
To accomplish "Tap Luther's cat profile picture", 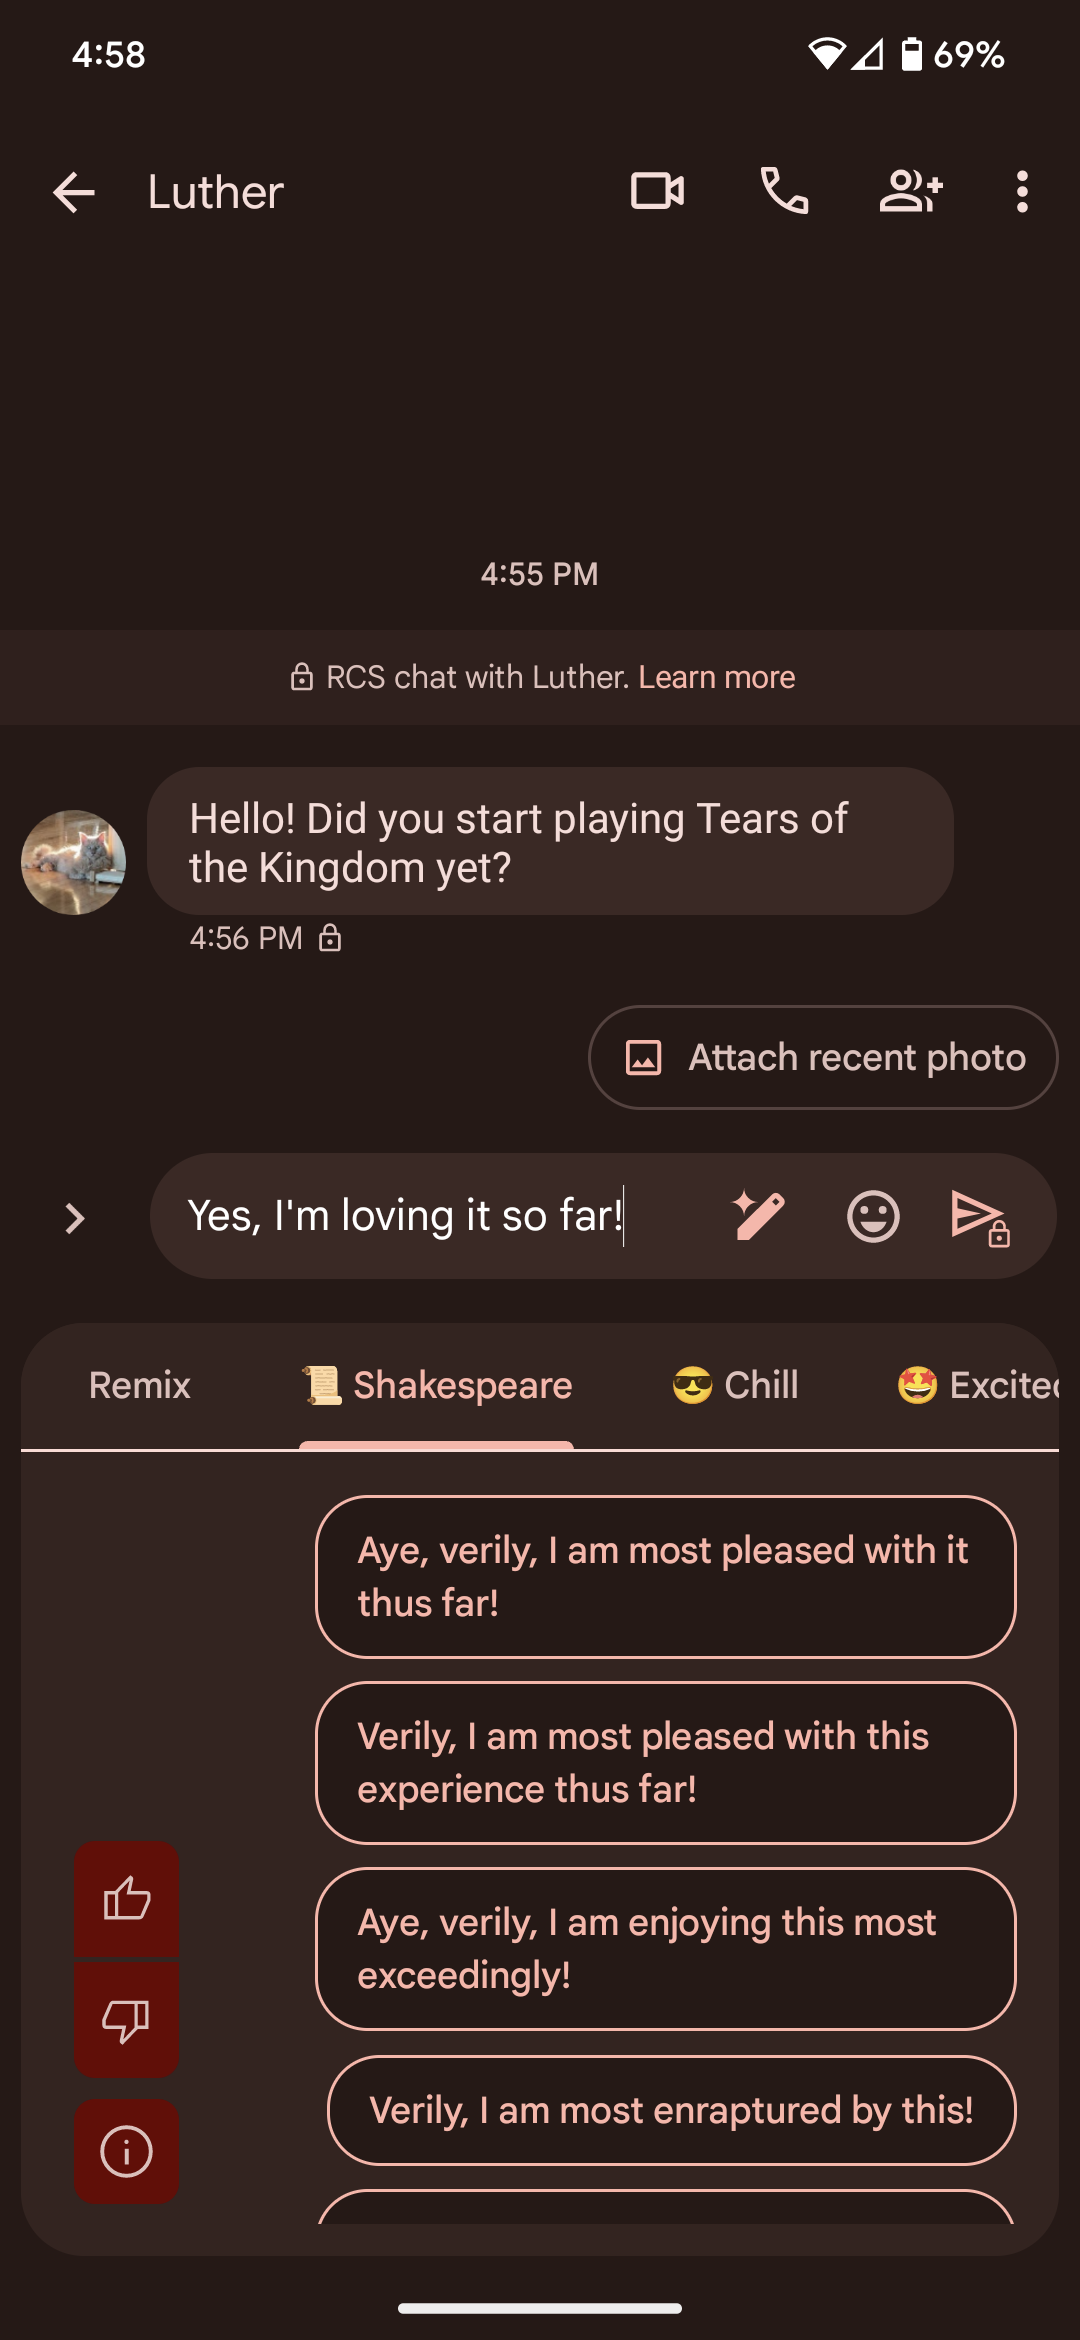I will pos(74,862).
